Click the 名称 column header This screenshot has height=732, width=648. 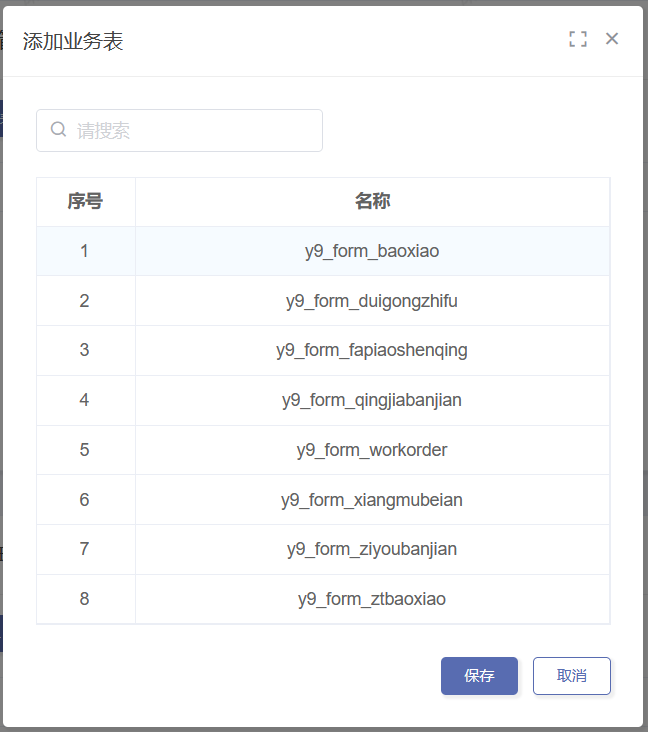[x=373, y=202]
